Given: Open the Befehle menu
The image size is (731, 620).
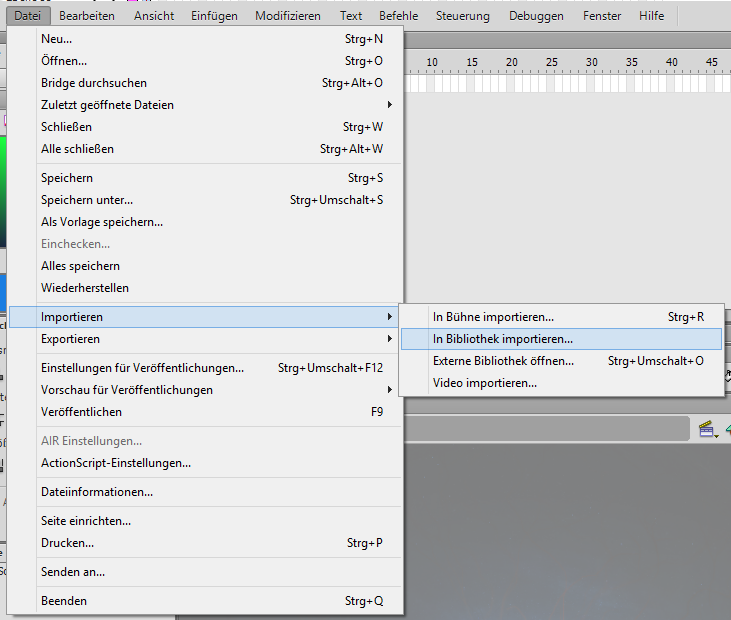Looking at the screenshot, I should point(398,16).
